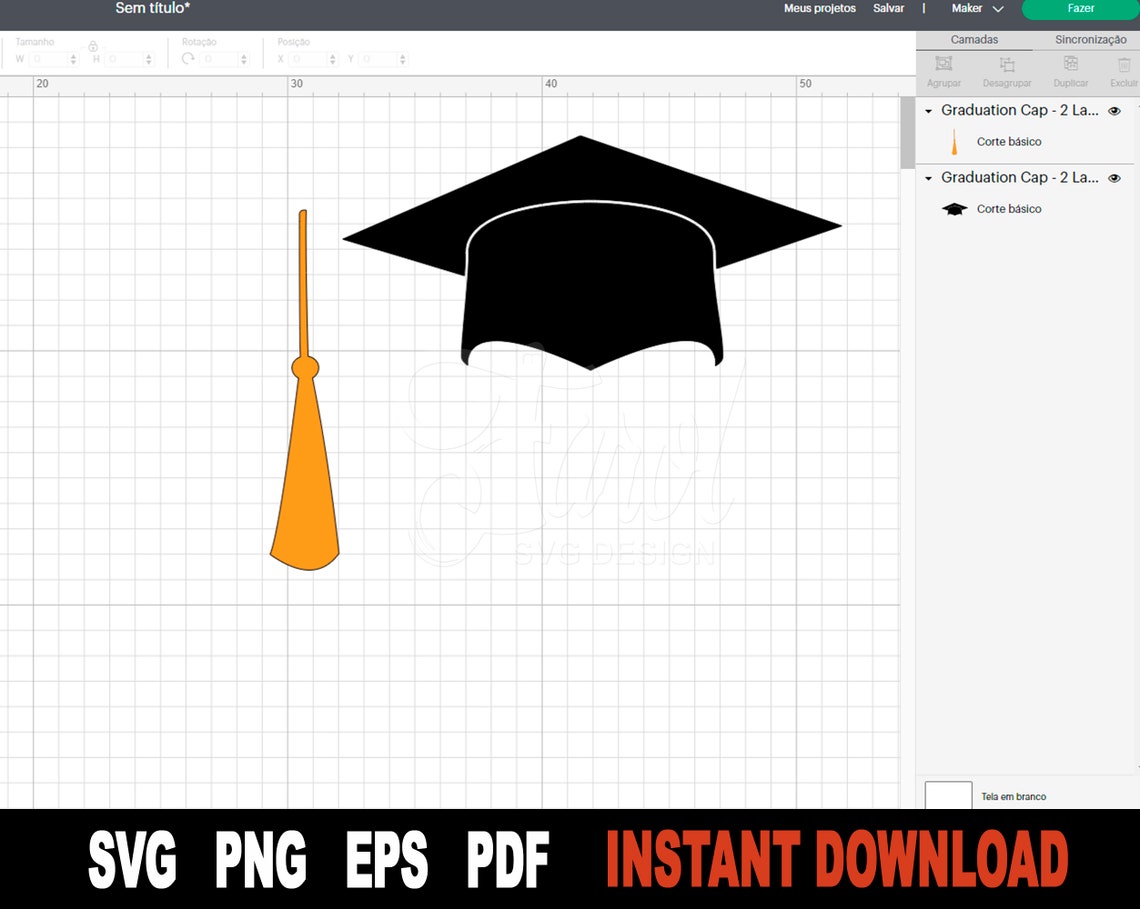Click the Tela em branco color swatch
The height and width of the screenshot is (909, 1140).
coord(948,795)
